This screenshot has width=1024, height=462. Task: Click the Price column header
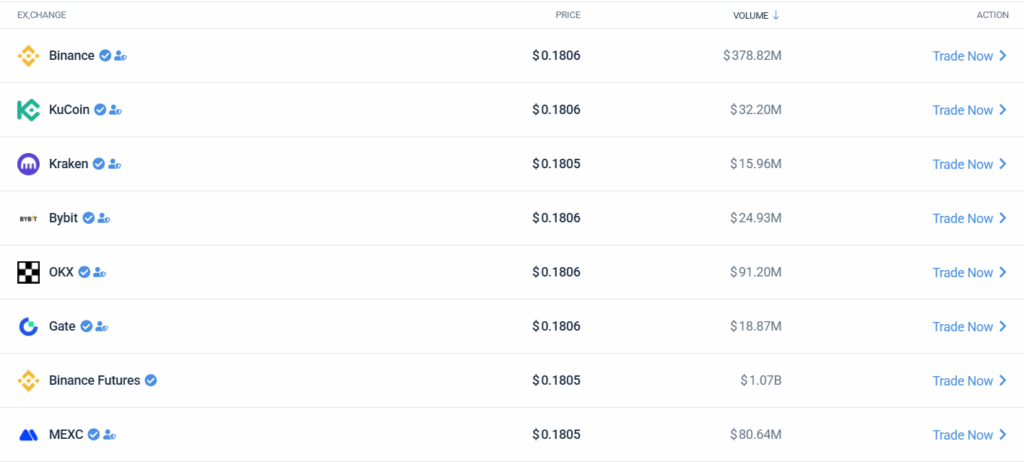click(x=568, y=15)
